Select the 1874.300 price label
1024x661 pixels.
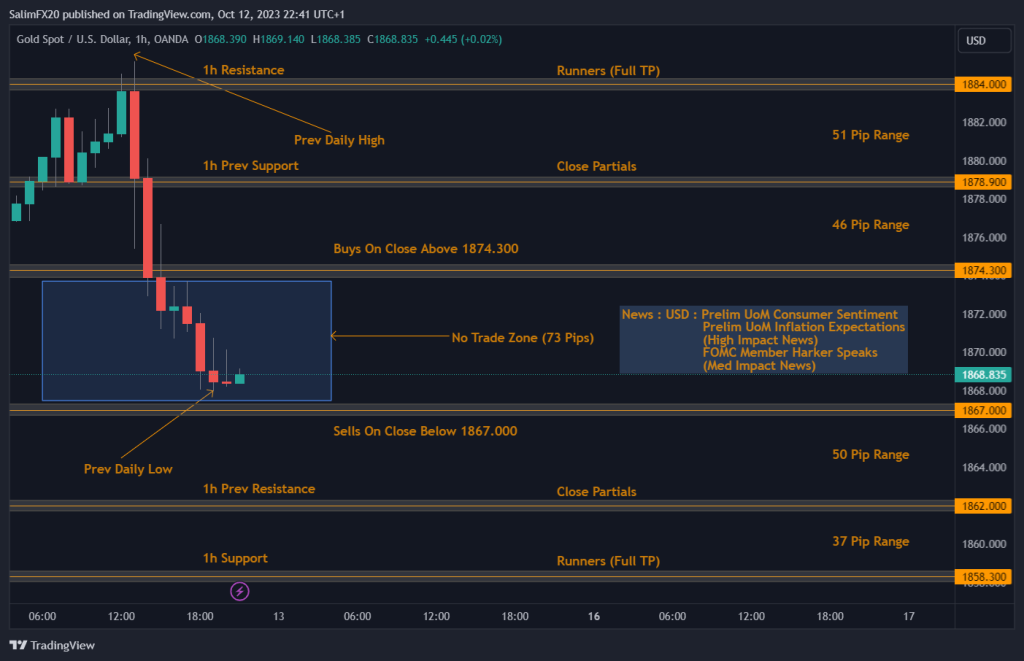coord(983,270)
